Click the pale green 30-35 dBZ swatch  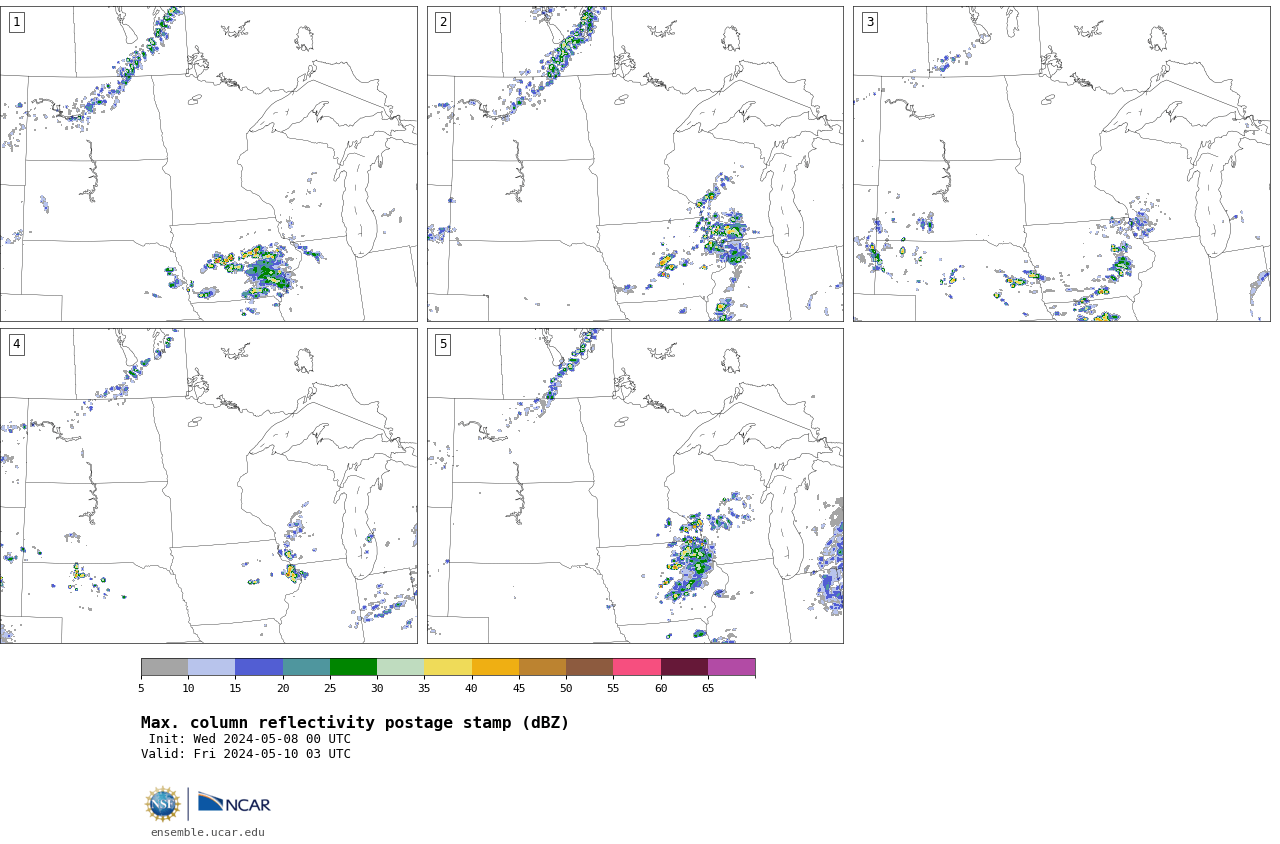tap(401, 667)
